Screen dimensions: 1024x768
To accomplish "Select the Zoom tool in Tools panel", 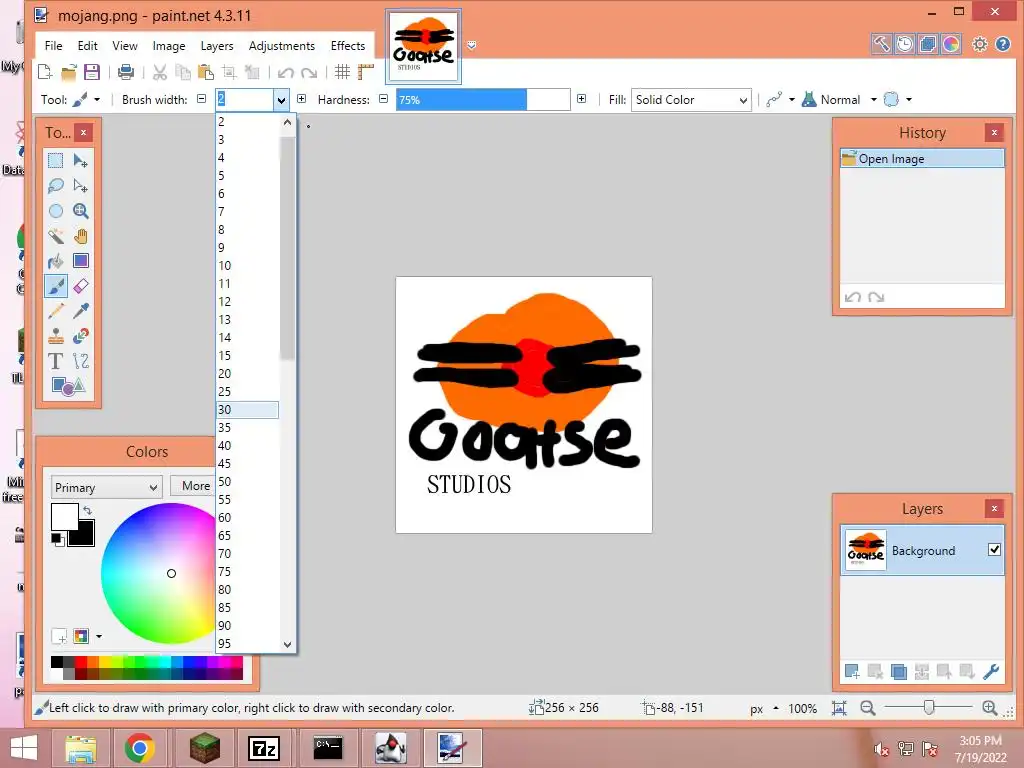I will click(81, 211).
